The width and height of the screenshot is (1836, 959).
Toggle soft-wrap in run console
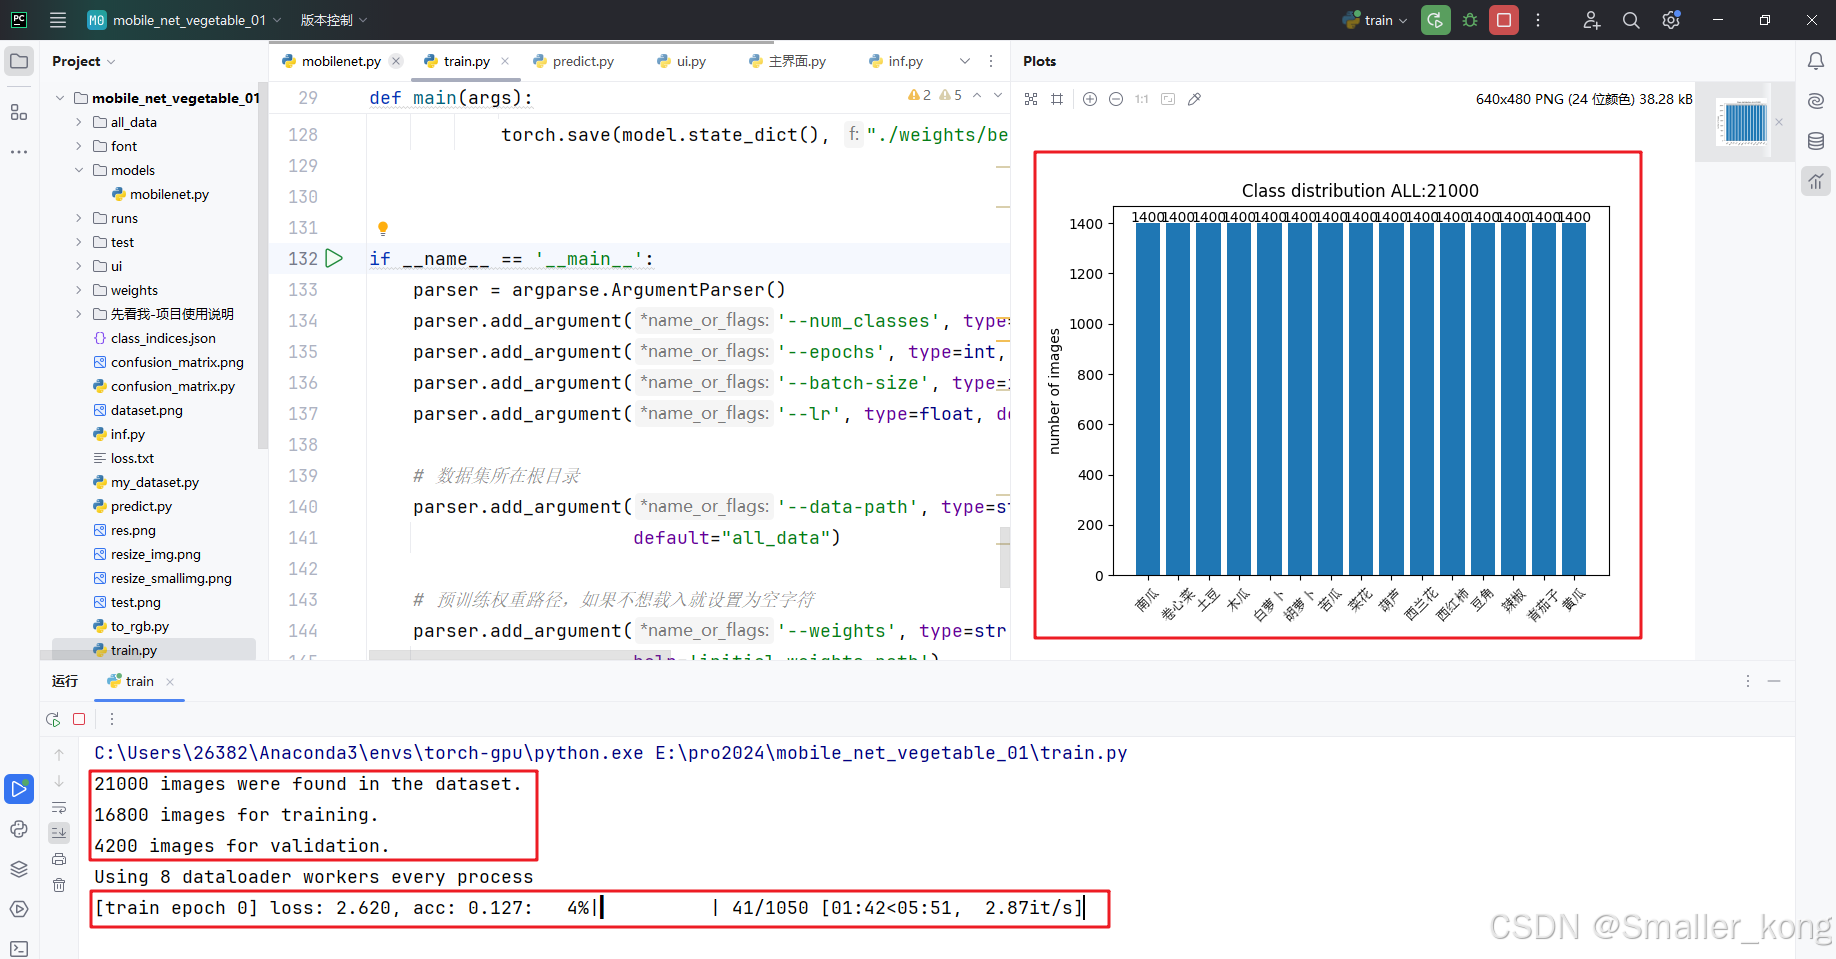[x=59, y=807]
